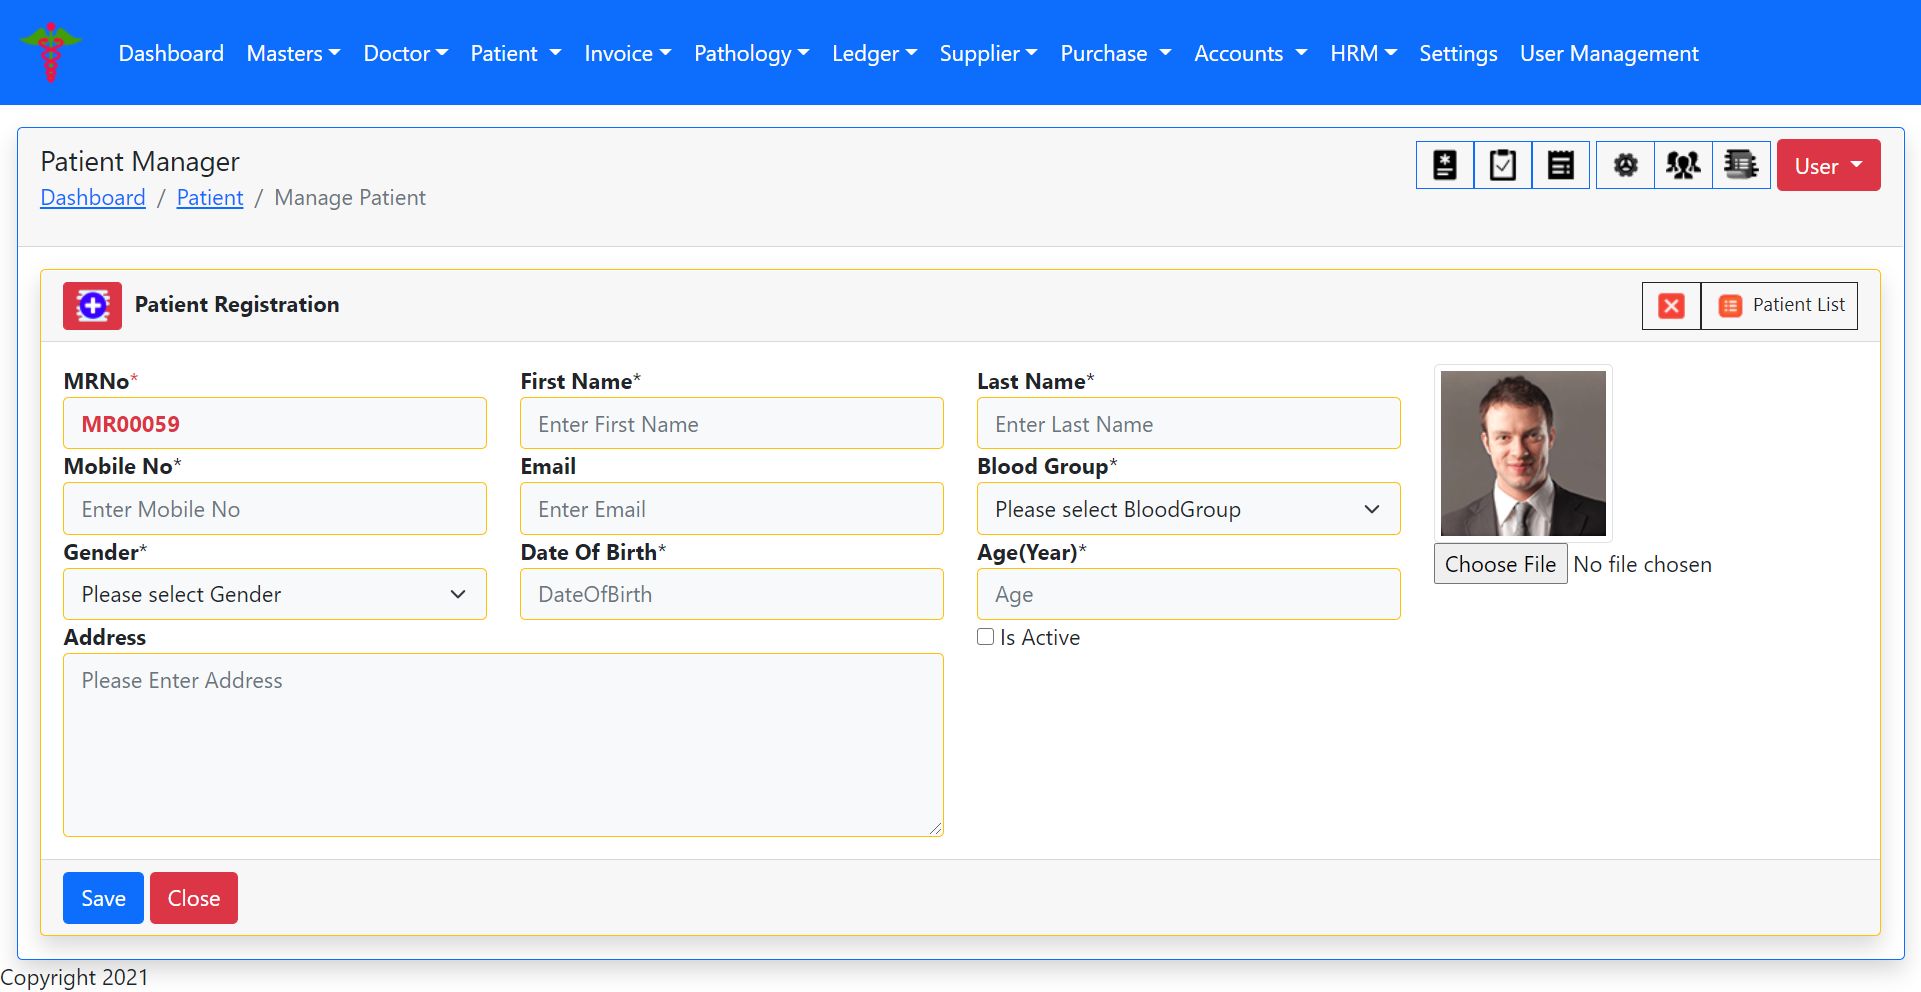Click the clipboard checkmark icon
The image size is (1921, 992).
coord(1502,165)
